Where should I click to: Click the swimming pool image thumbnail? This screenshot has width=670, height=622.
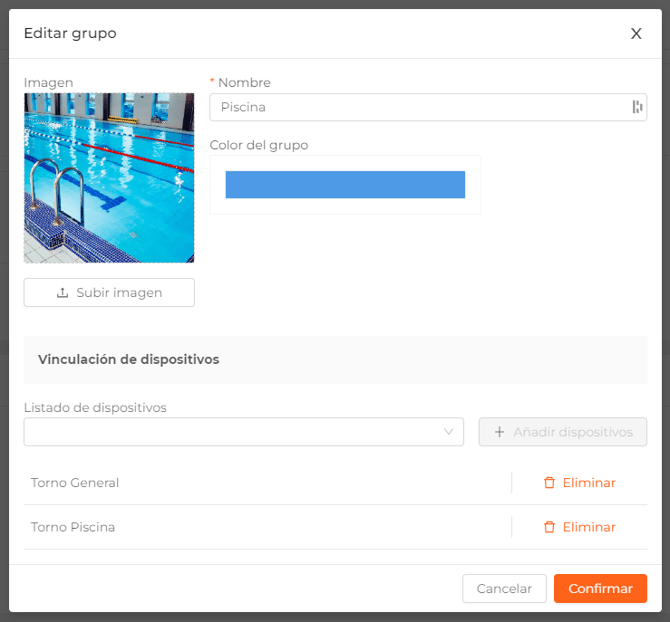[x=109, y=178]
